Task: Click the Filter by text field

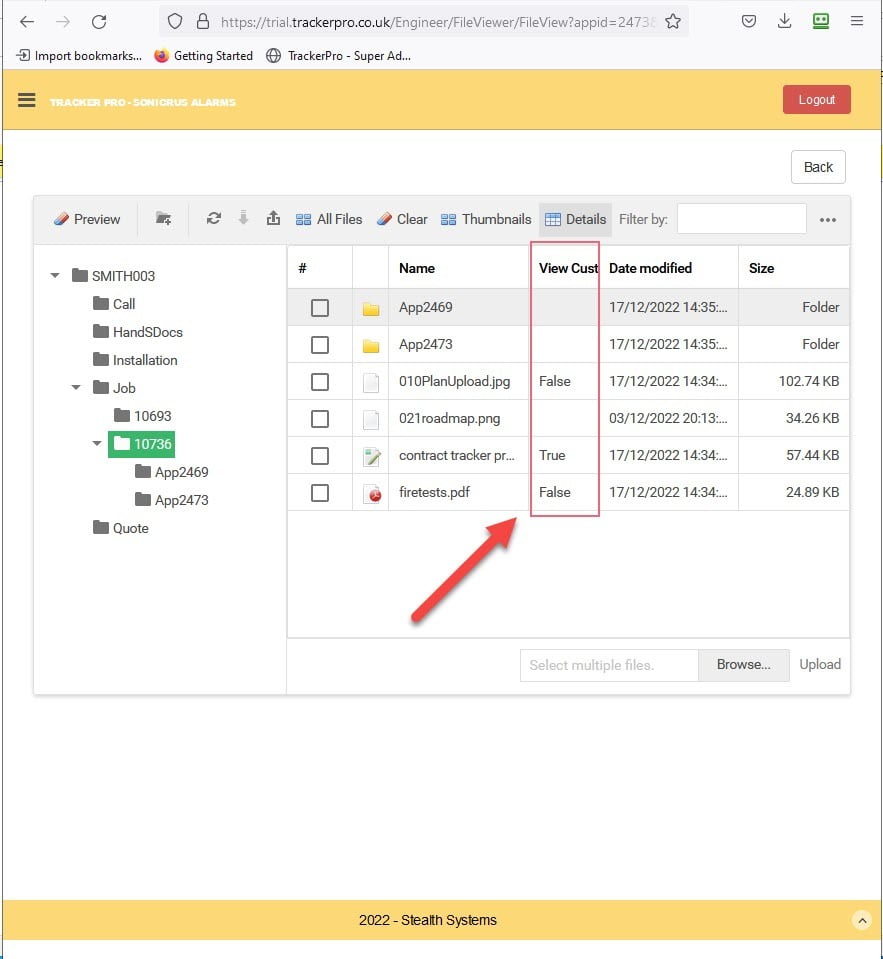Action: coord(741,219)
